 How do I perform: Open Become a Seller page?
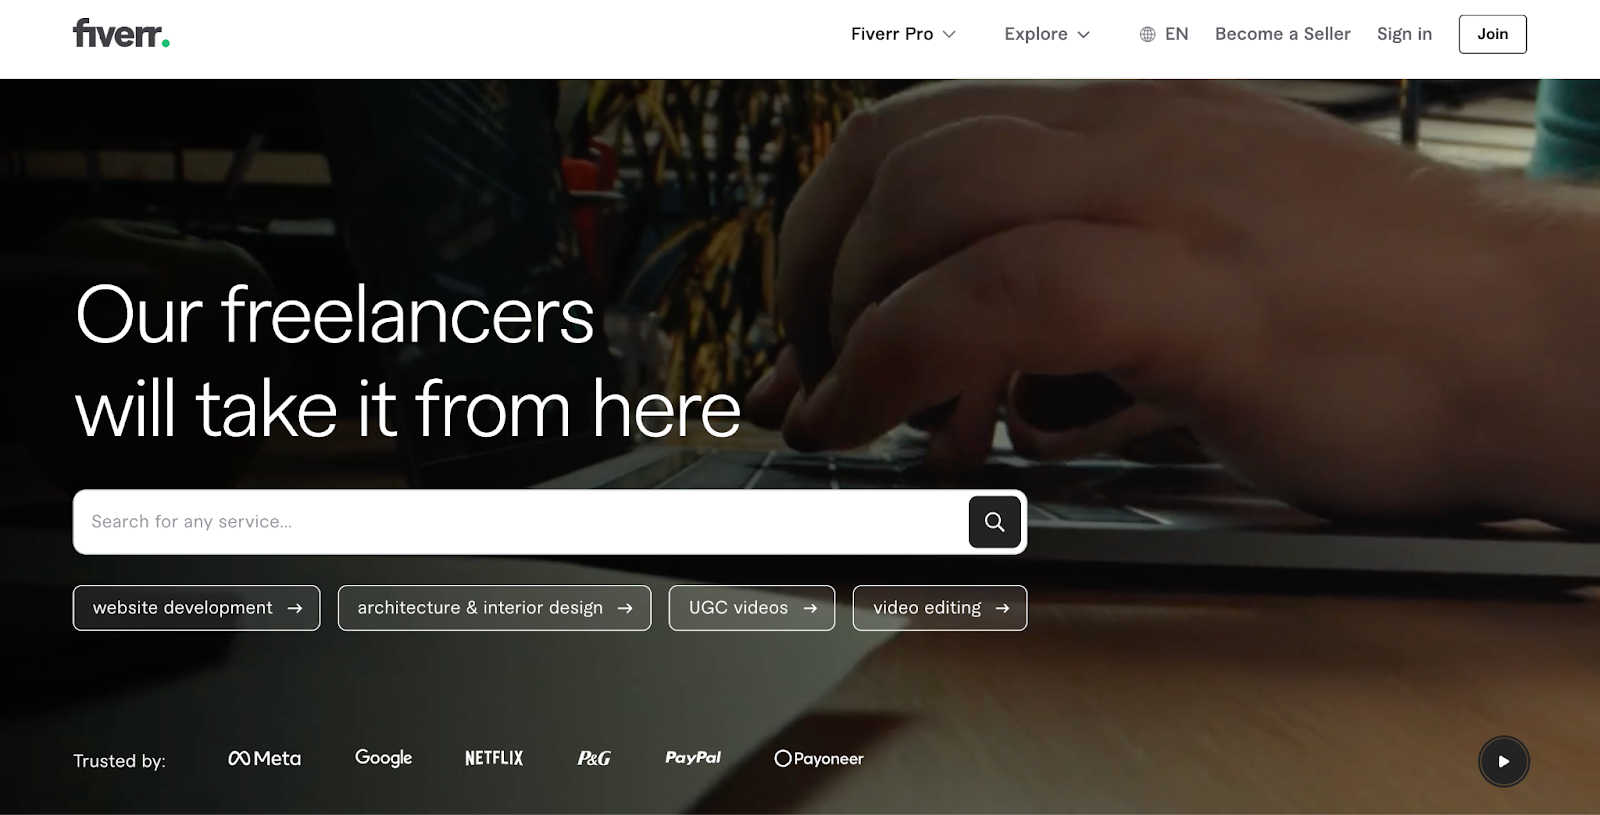[x=1282, y=34]
